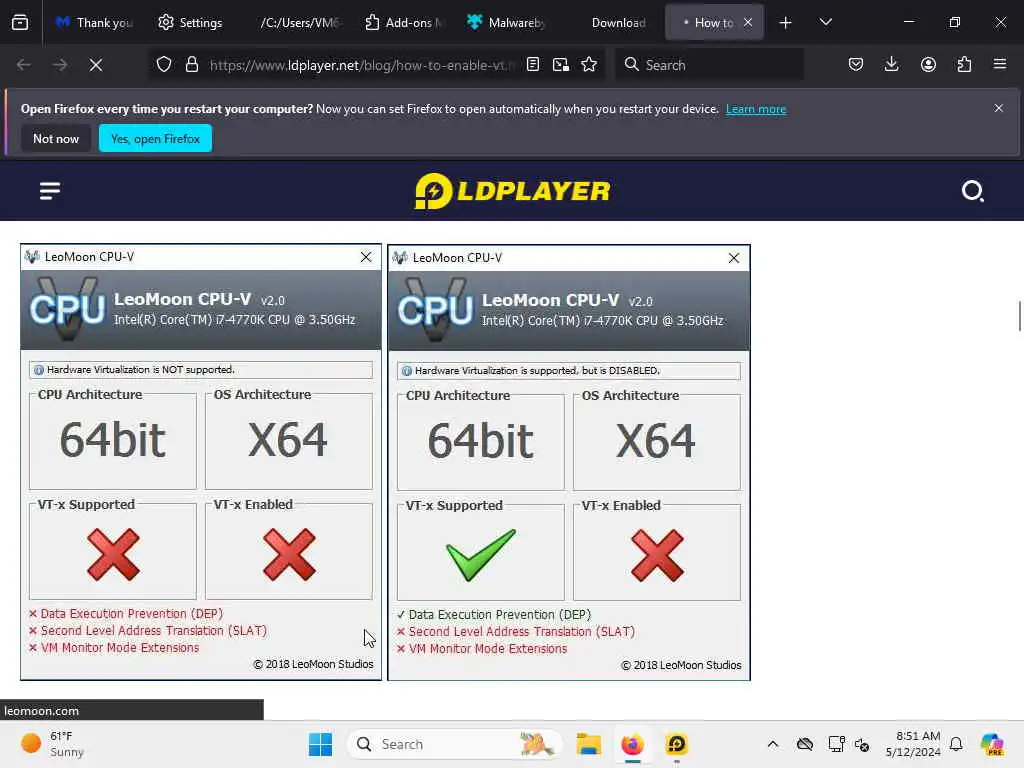Toggle reader view icon
Screen dimensions: 1024x768
(x=533, y=65)
